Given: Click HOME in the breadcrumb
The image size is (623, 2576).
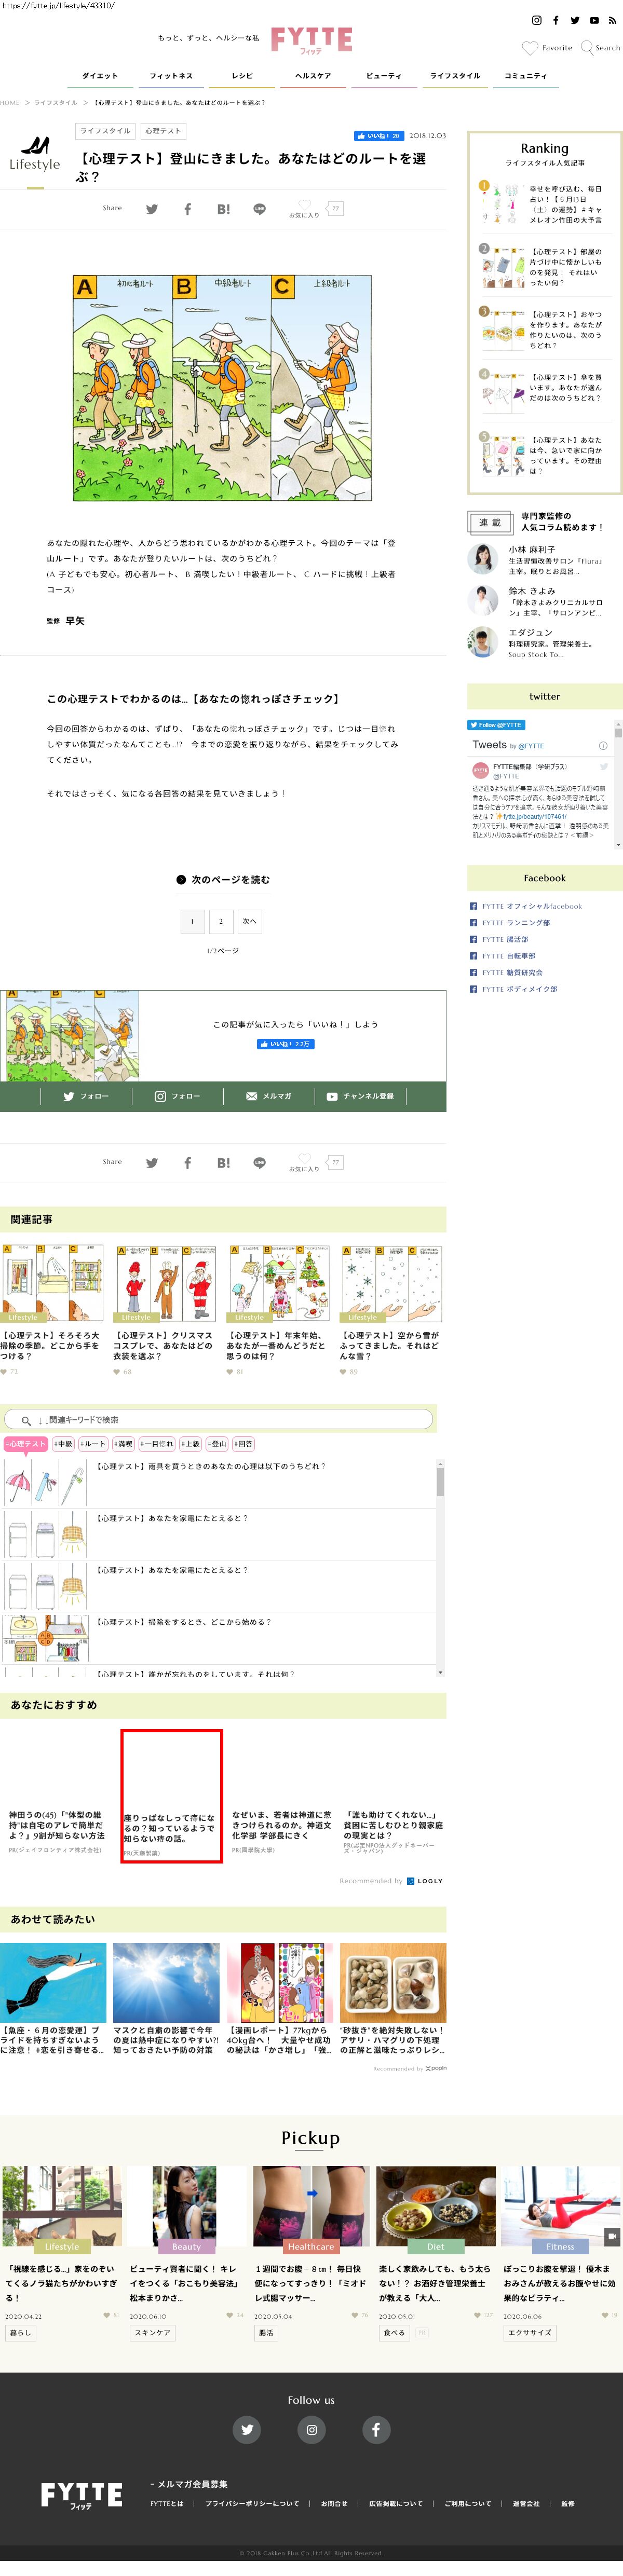Looking at the screenshot, I should [x=10, y=103].
